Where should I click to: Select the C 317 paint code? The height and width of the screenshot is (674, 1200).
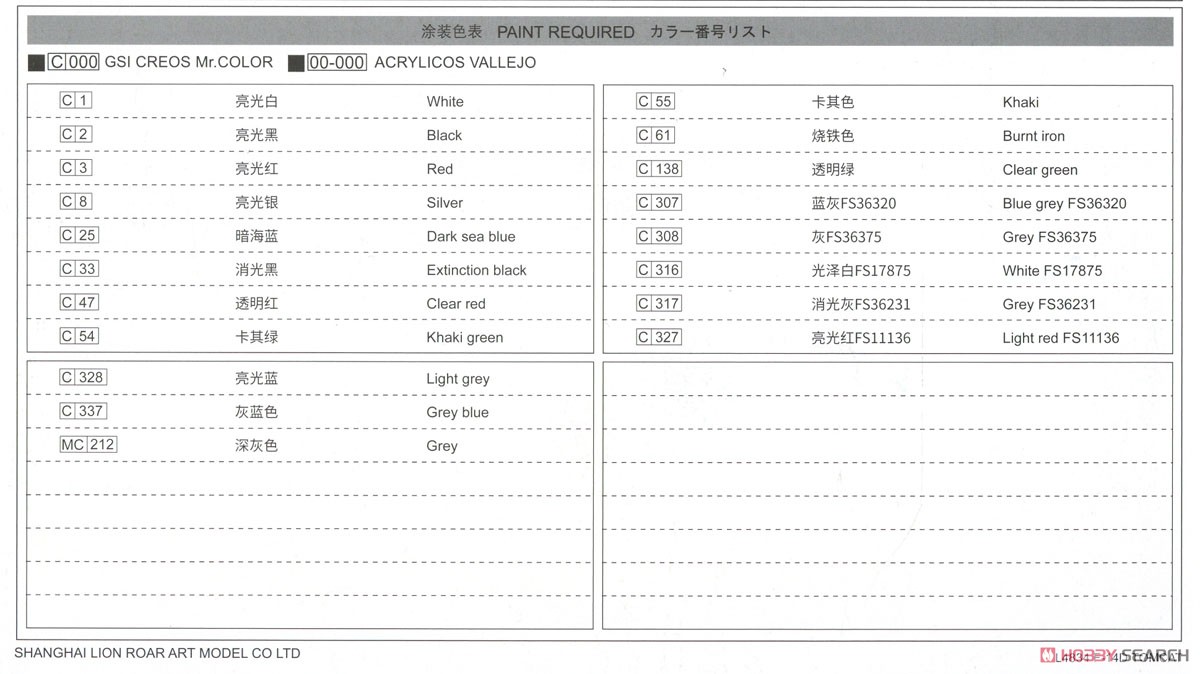659,304
